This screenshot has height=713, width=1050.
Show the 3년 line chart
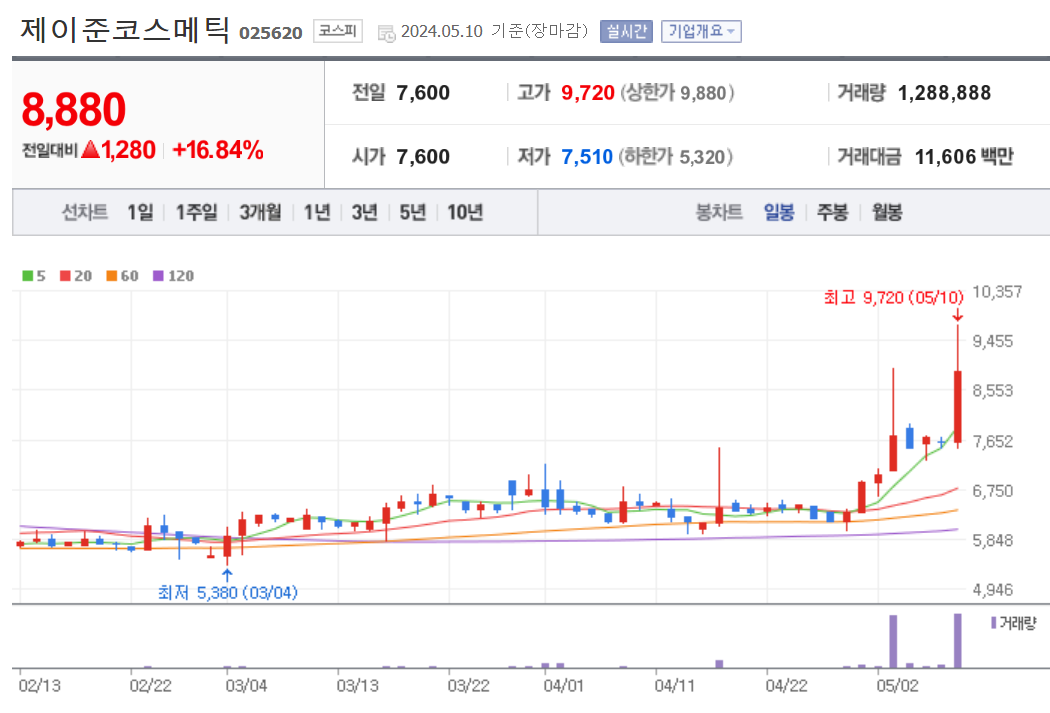pyautogui.click(x=365, y=212)
